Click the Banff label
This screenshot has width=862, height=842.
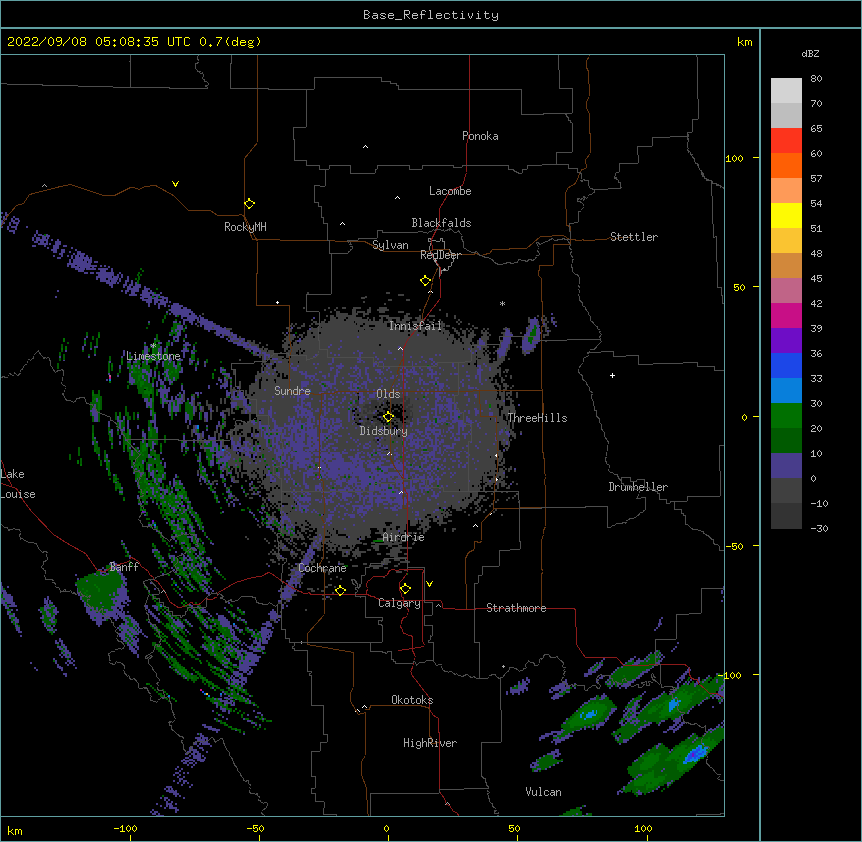click(x=124, y=567)
